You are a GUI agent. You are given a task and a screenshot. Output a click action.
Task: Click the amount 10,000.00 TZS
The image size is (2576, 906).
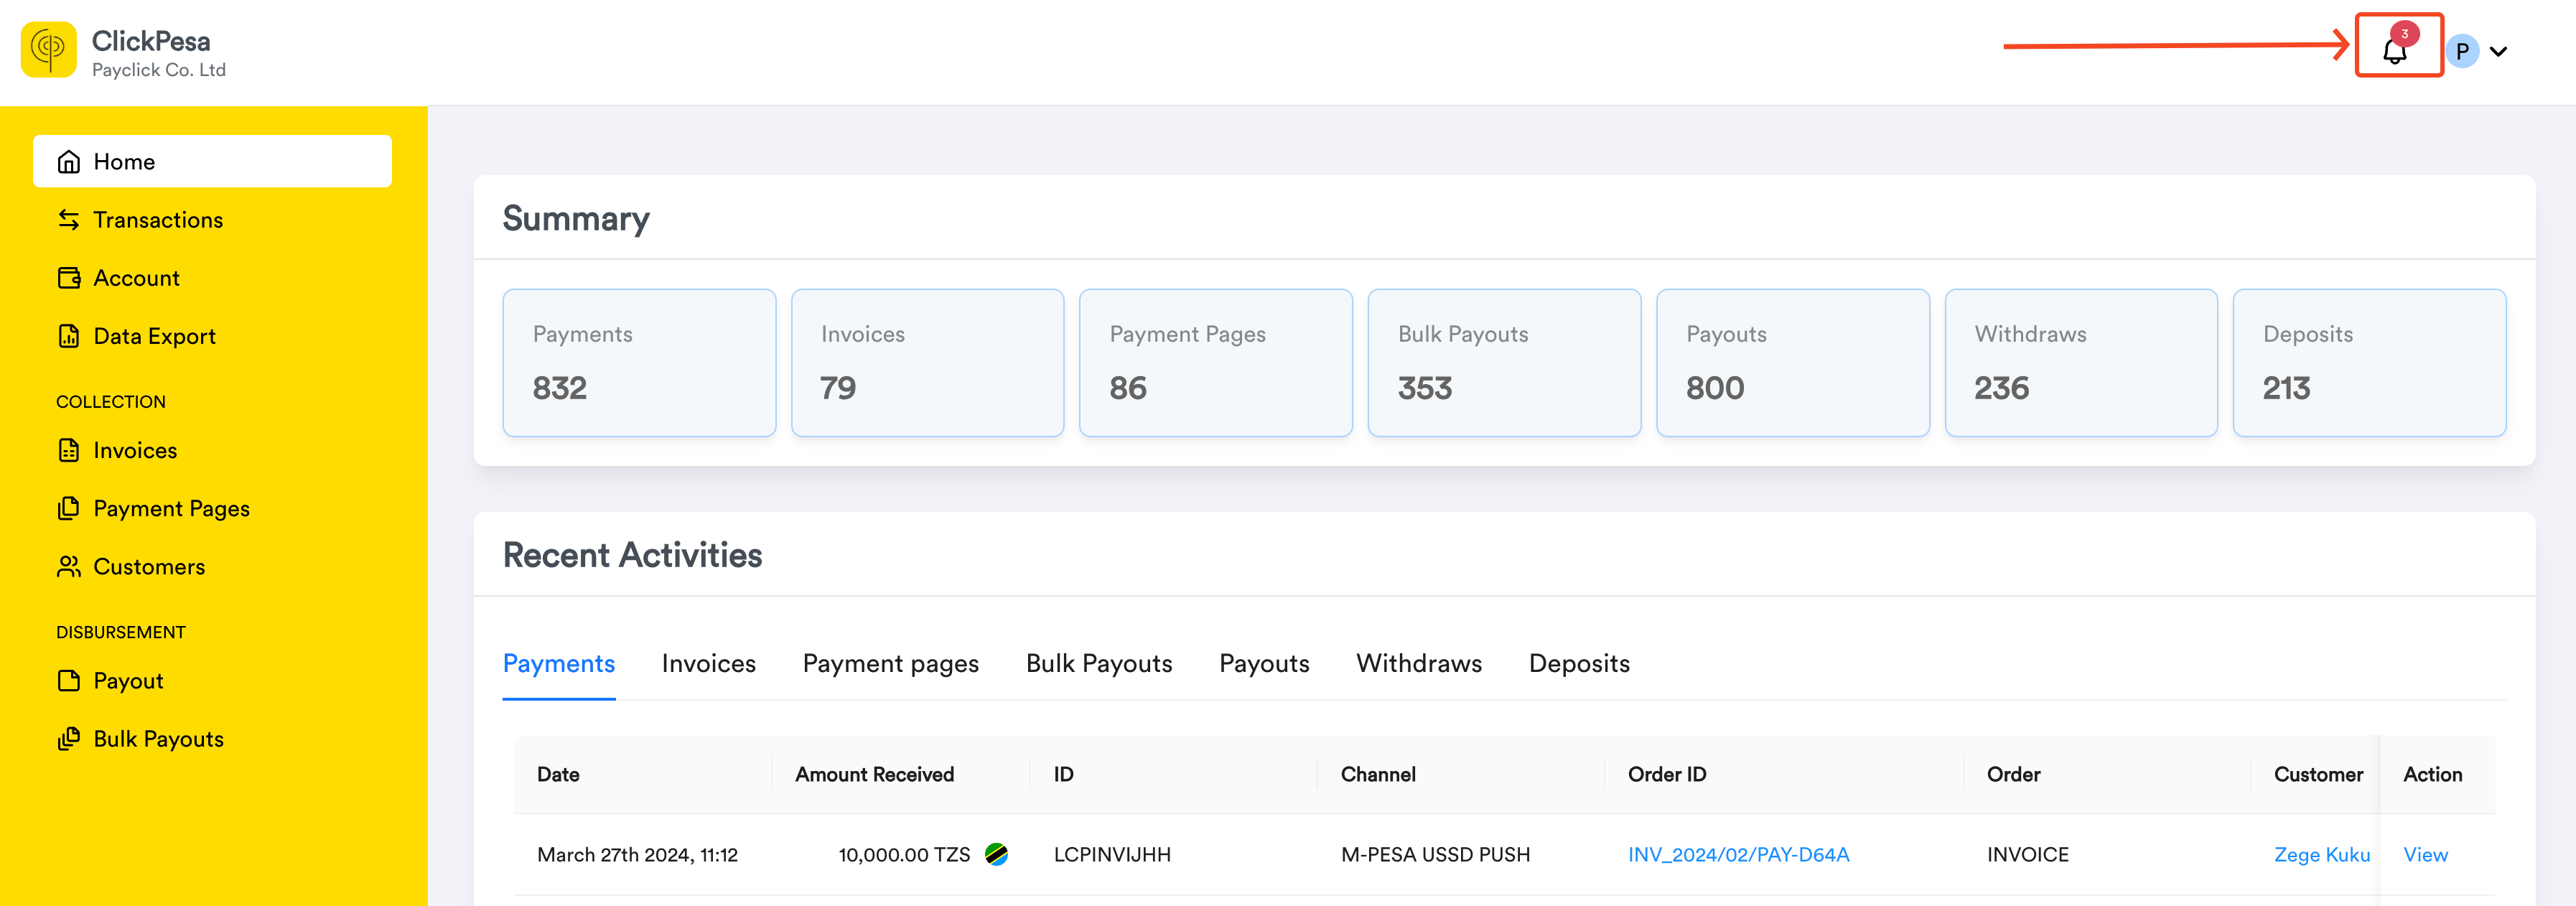[904, 854]
